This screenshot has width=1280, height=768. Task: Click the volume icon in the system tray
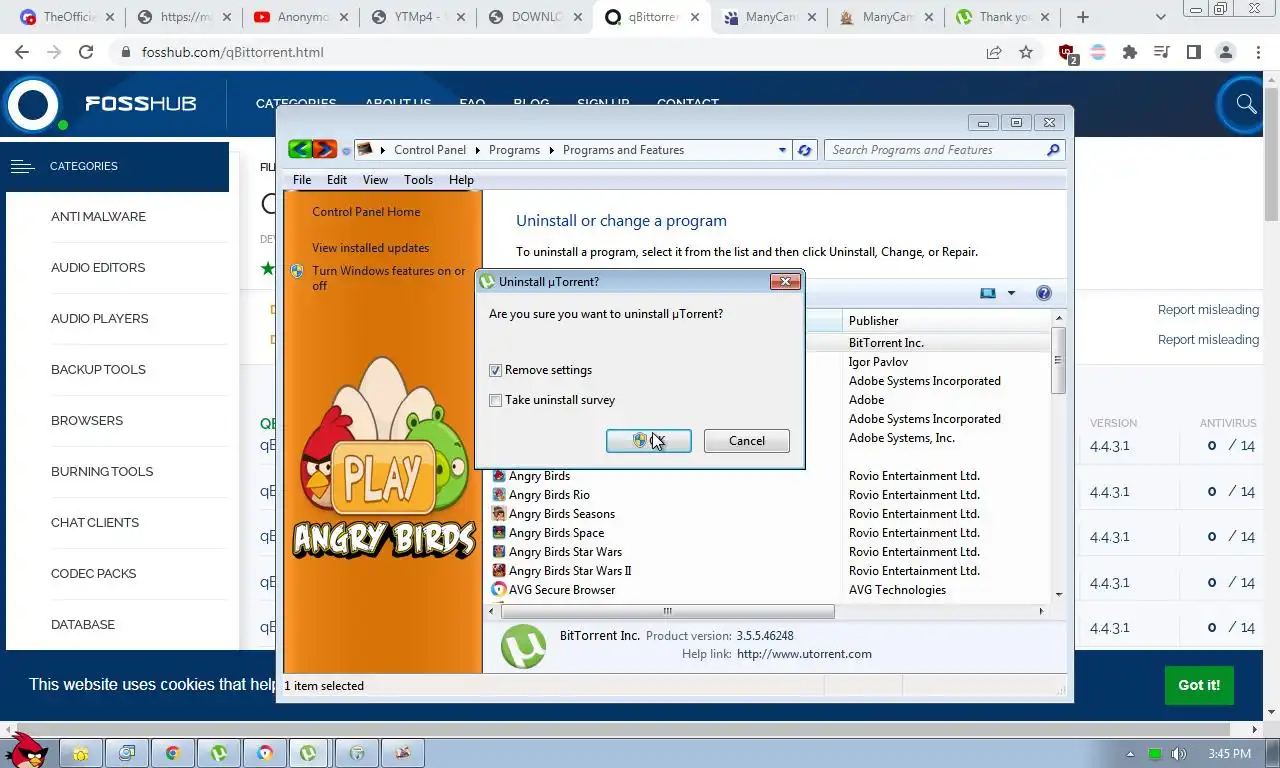coord(1179,753)
